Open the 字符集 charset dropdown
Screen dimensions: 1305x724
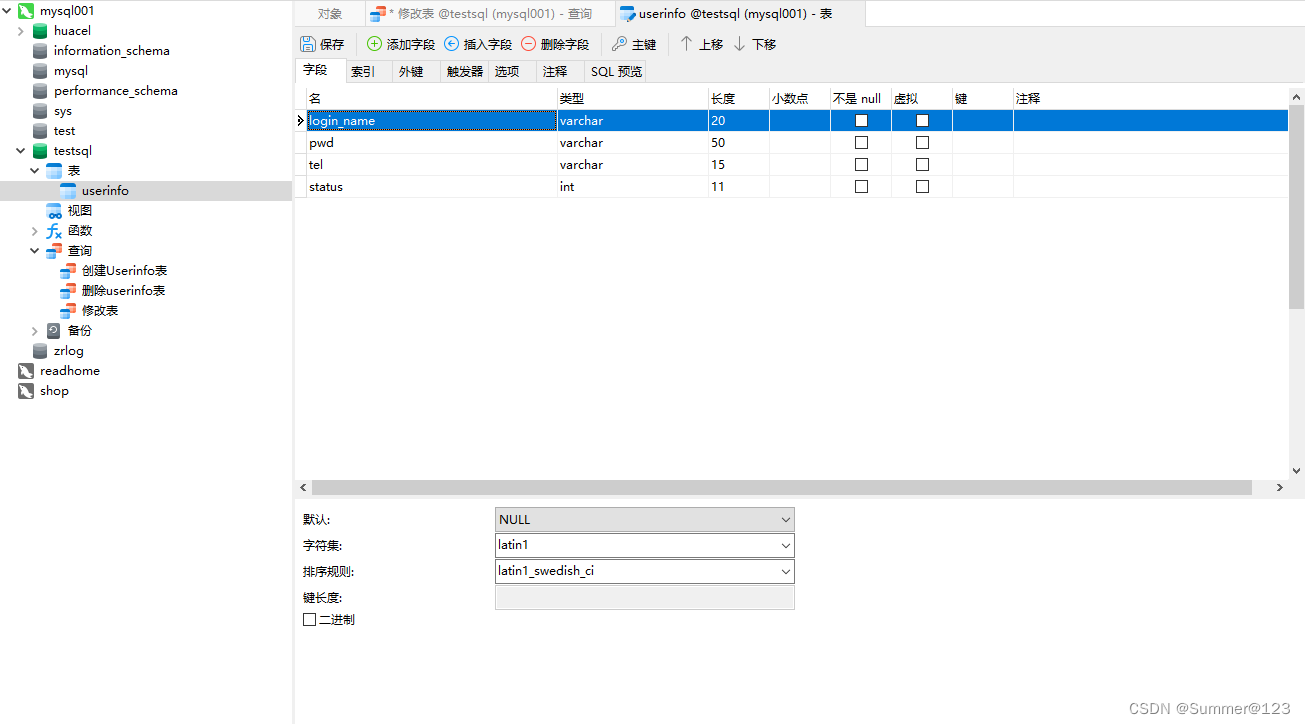785,546
